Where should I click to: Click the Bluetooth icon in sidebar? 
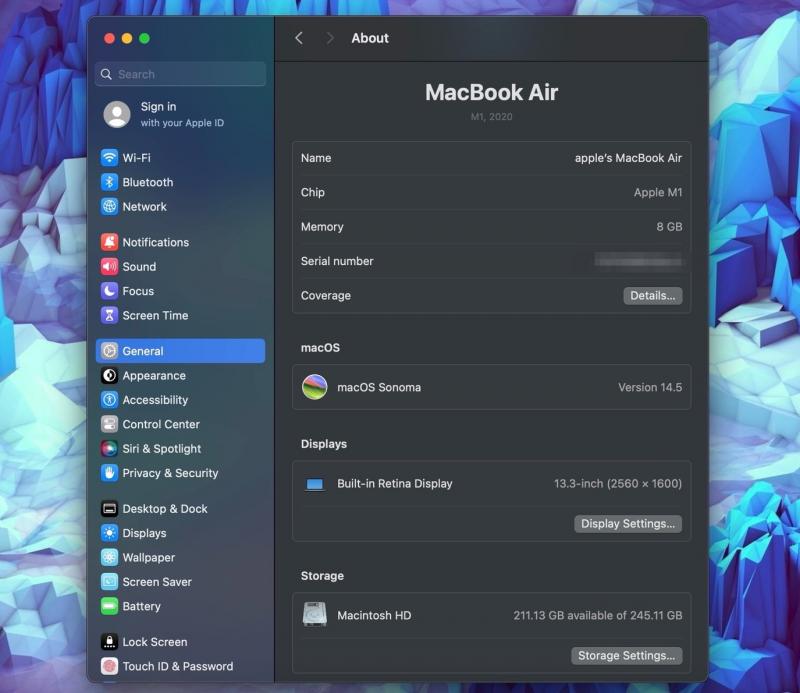[109, 182]
